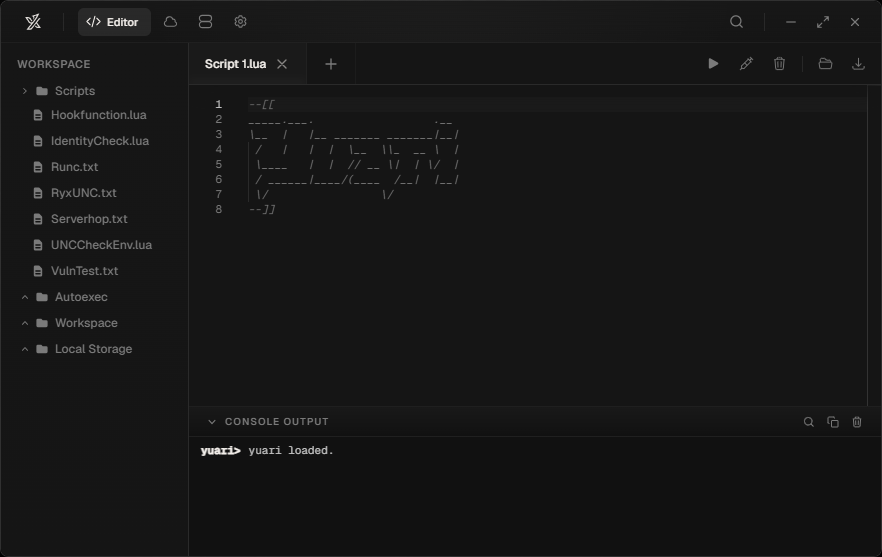Collapse the Console Output panel
Image resolution: width=882 pixels, height=557 pixels.
(x=212, y=421)
